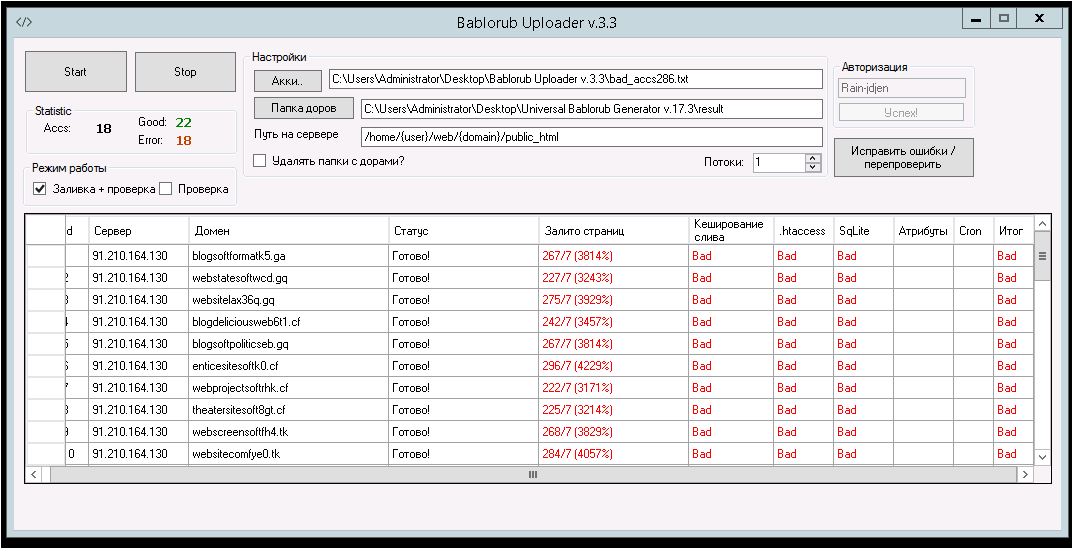Decrease Потоки thread count with down arrow

(812, 166)
